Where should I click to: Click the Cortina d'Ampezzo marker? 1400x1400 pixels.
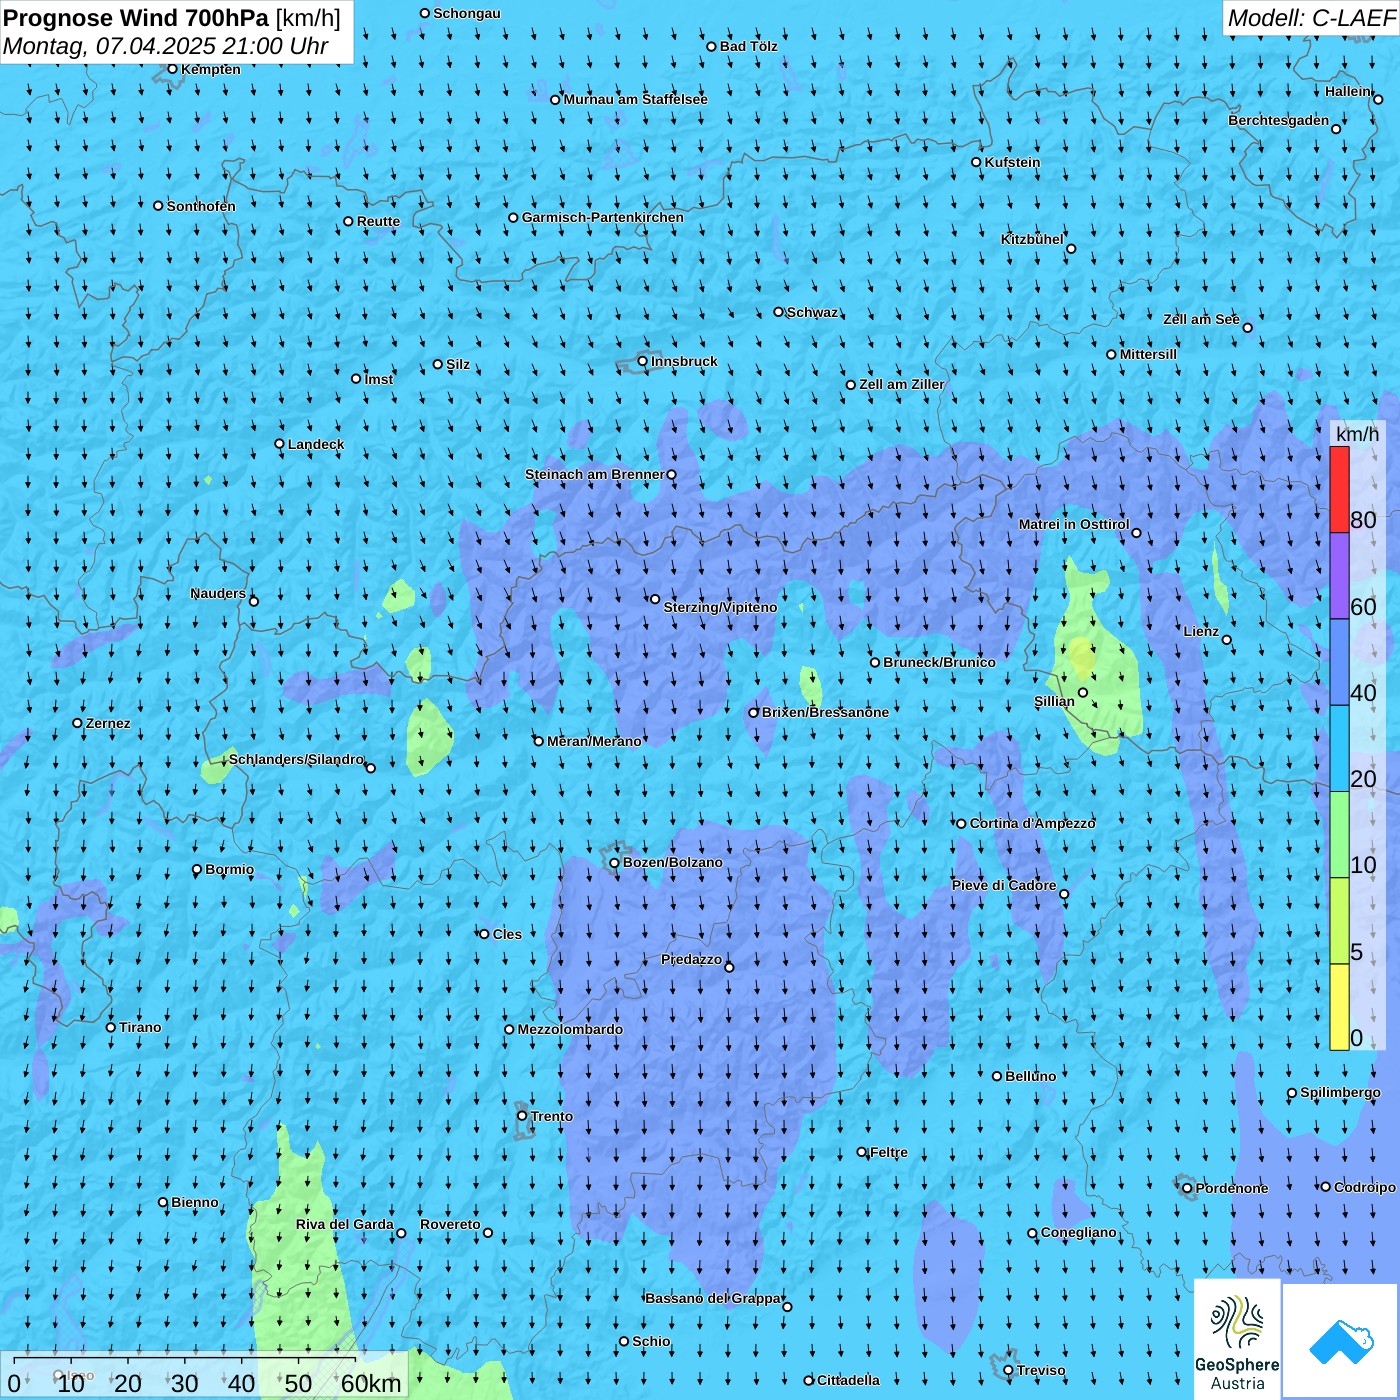pos(962,824)
